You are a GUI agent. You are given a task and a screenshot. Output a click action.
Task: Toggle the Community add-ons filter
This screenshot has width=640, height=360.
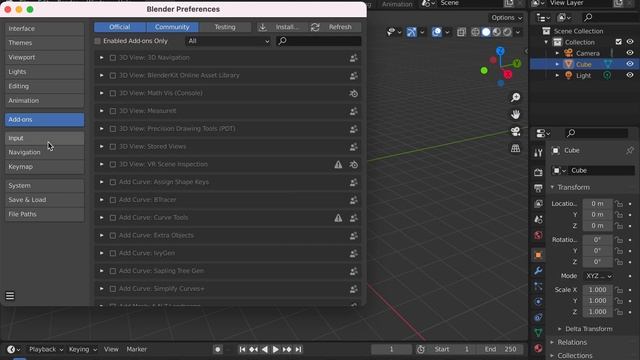172,27
